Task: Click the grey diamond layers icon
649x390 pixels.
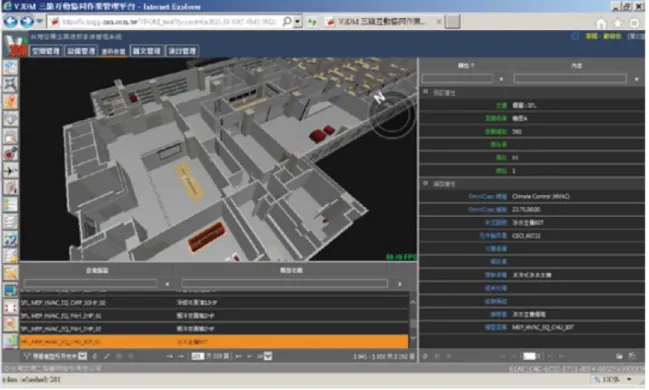Action: [10, 119]
